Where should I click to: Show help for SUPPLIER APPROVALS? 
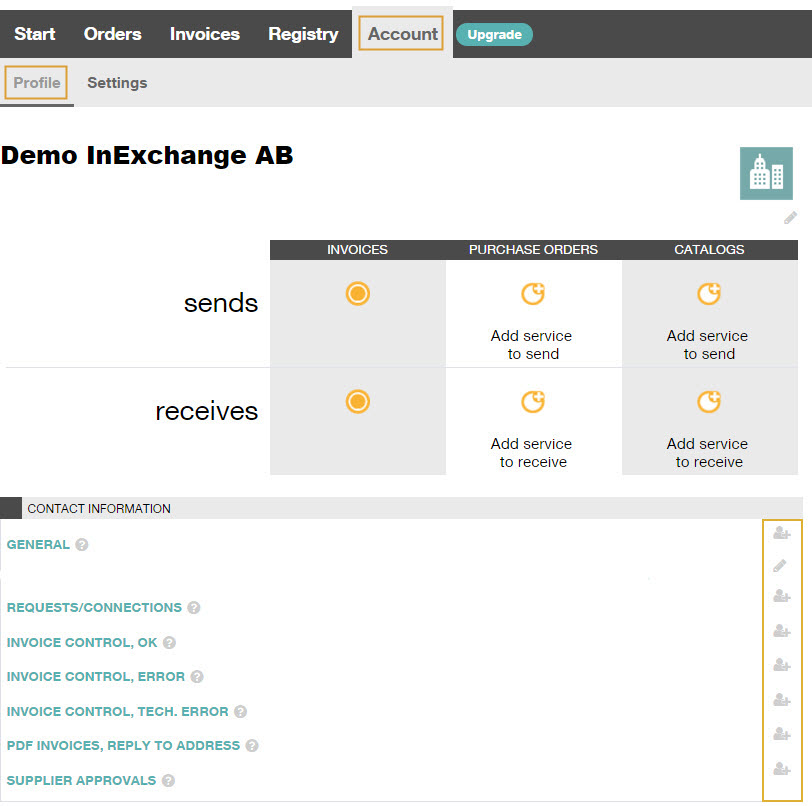click(x=168, y=781)
